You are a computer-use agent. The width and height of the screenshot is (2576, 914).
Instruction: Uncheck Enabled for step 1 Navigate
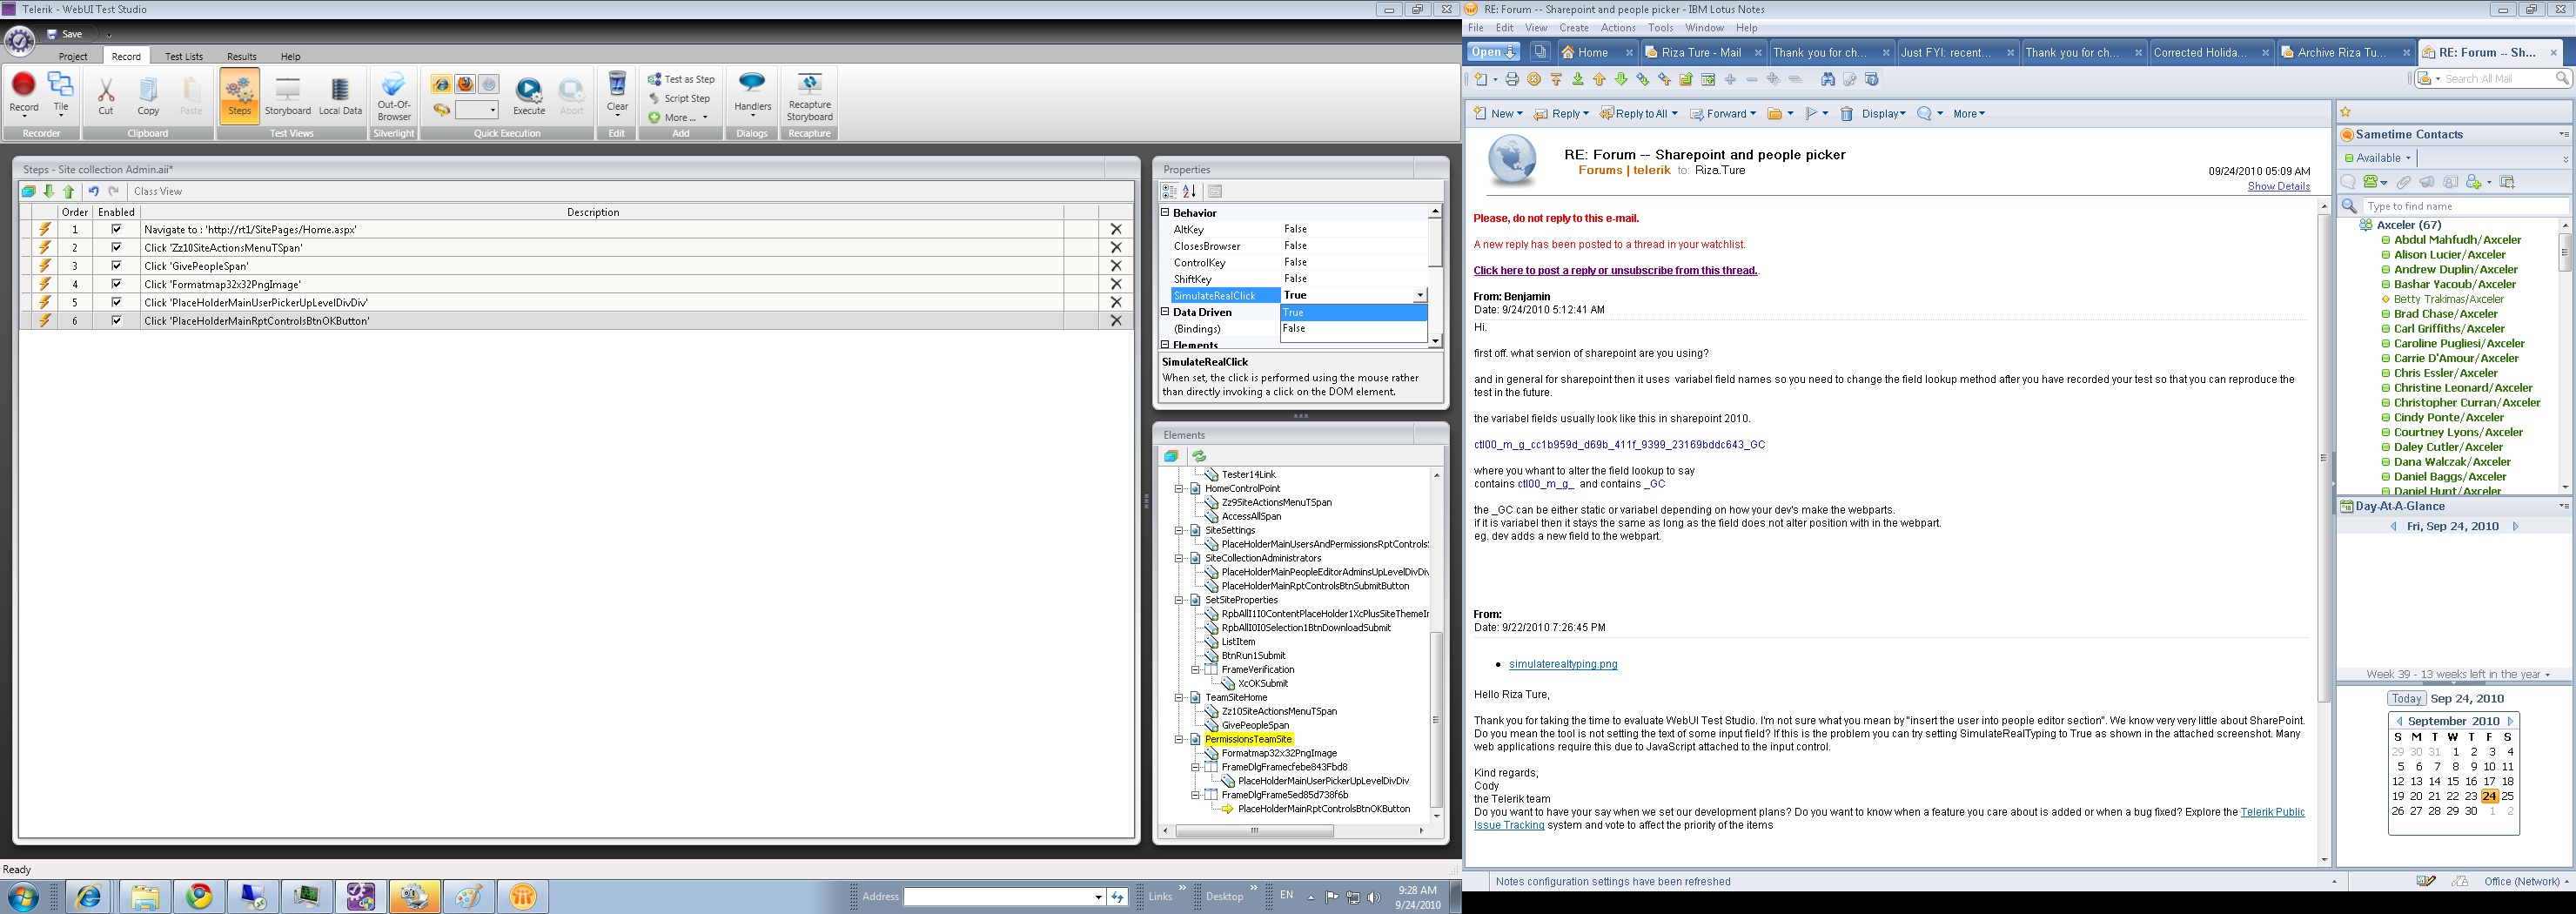pos(116,229)
